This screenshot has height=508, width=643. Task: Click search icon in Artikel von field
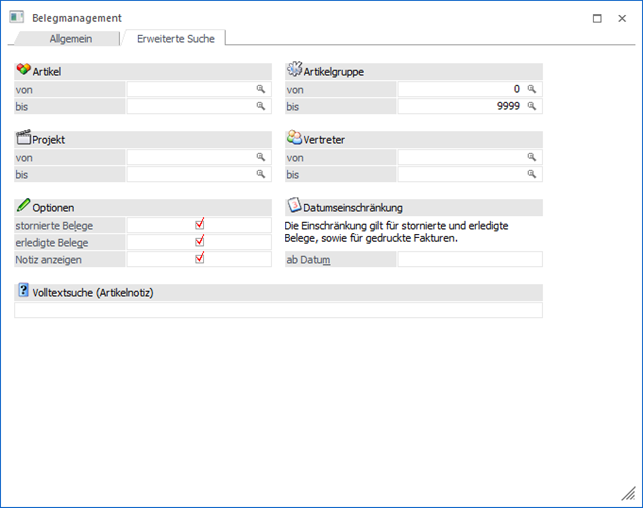(261, 89)
